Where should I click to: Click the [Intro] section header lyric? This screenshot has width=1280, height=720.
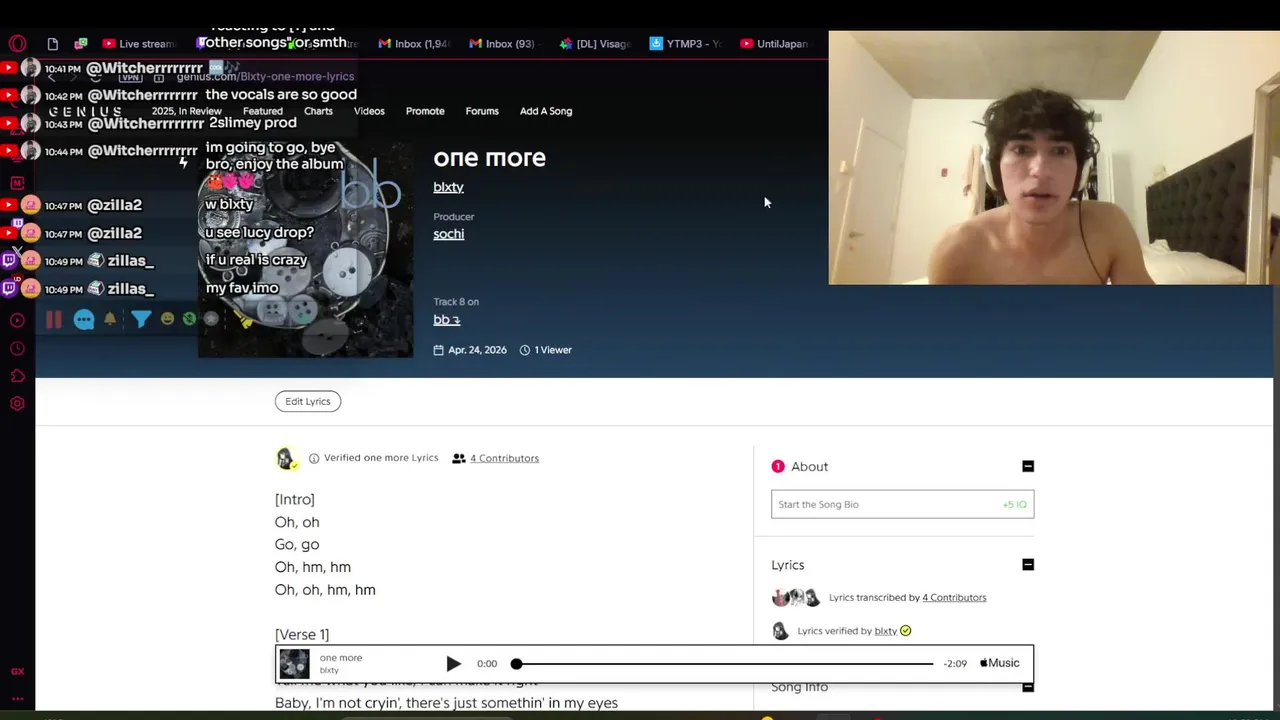[295, 499]
